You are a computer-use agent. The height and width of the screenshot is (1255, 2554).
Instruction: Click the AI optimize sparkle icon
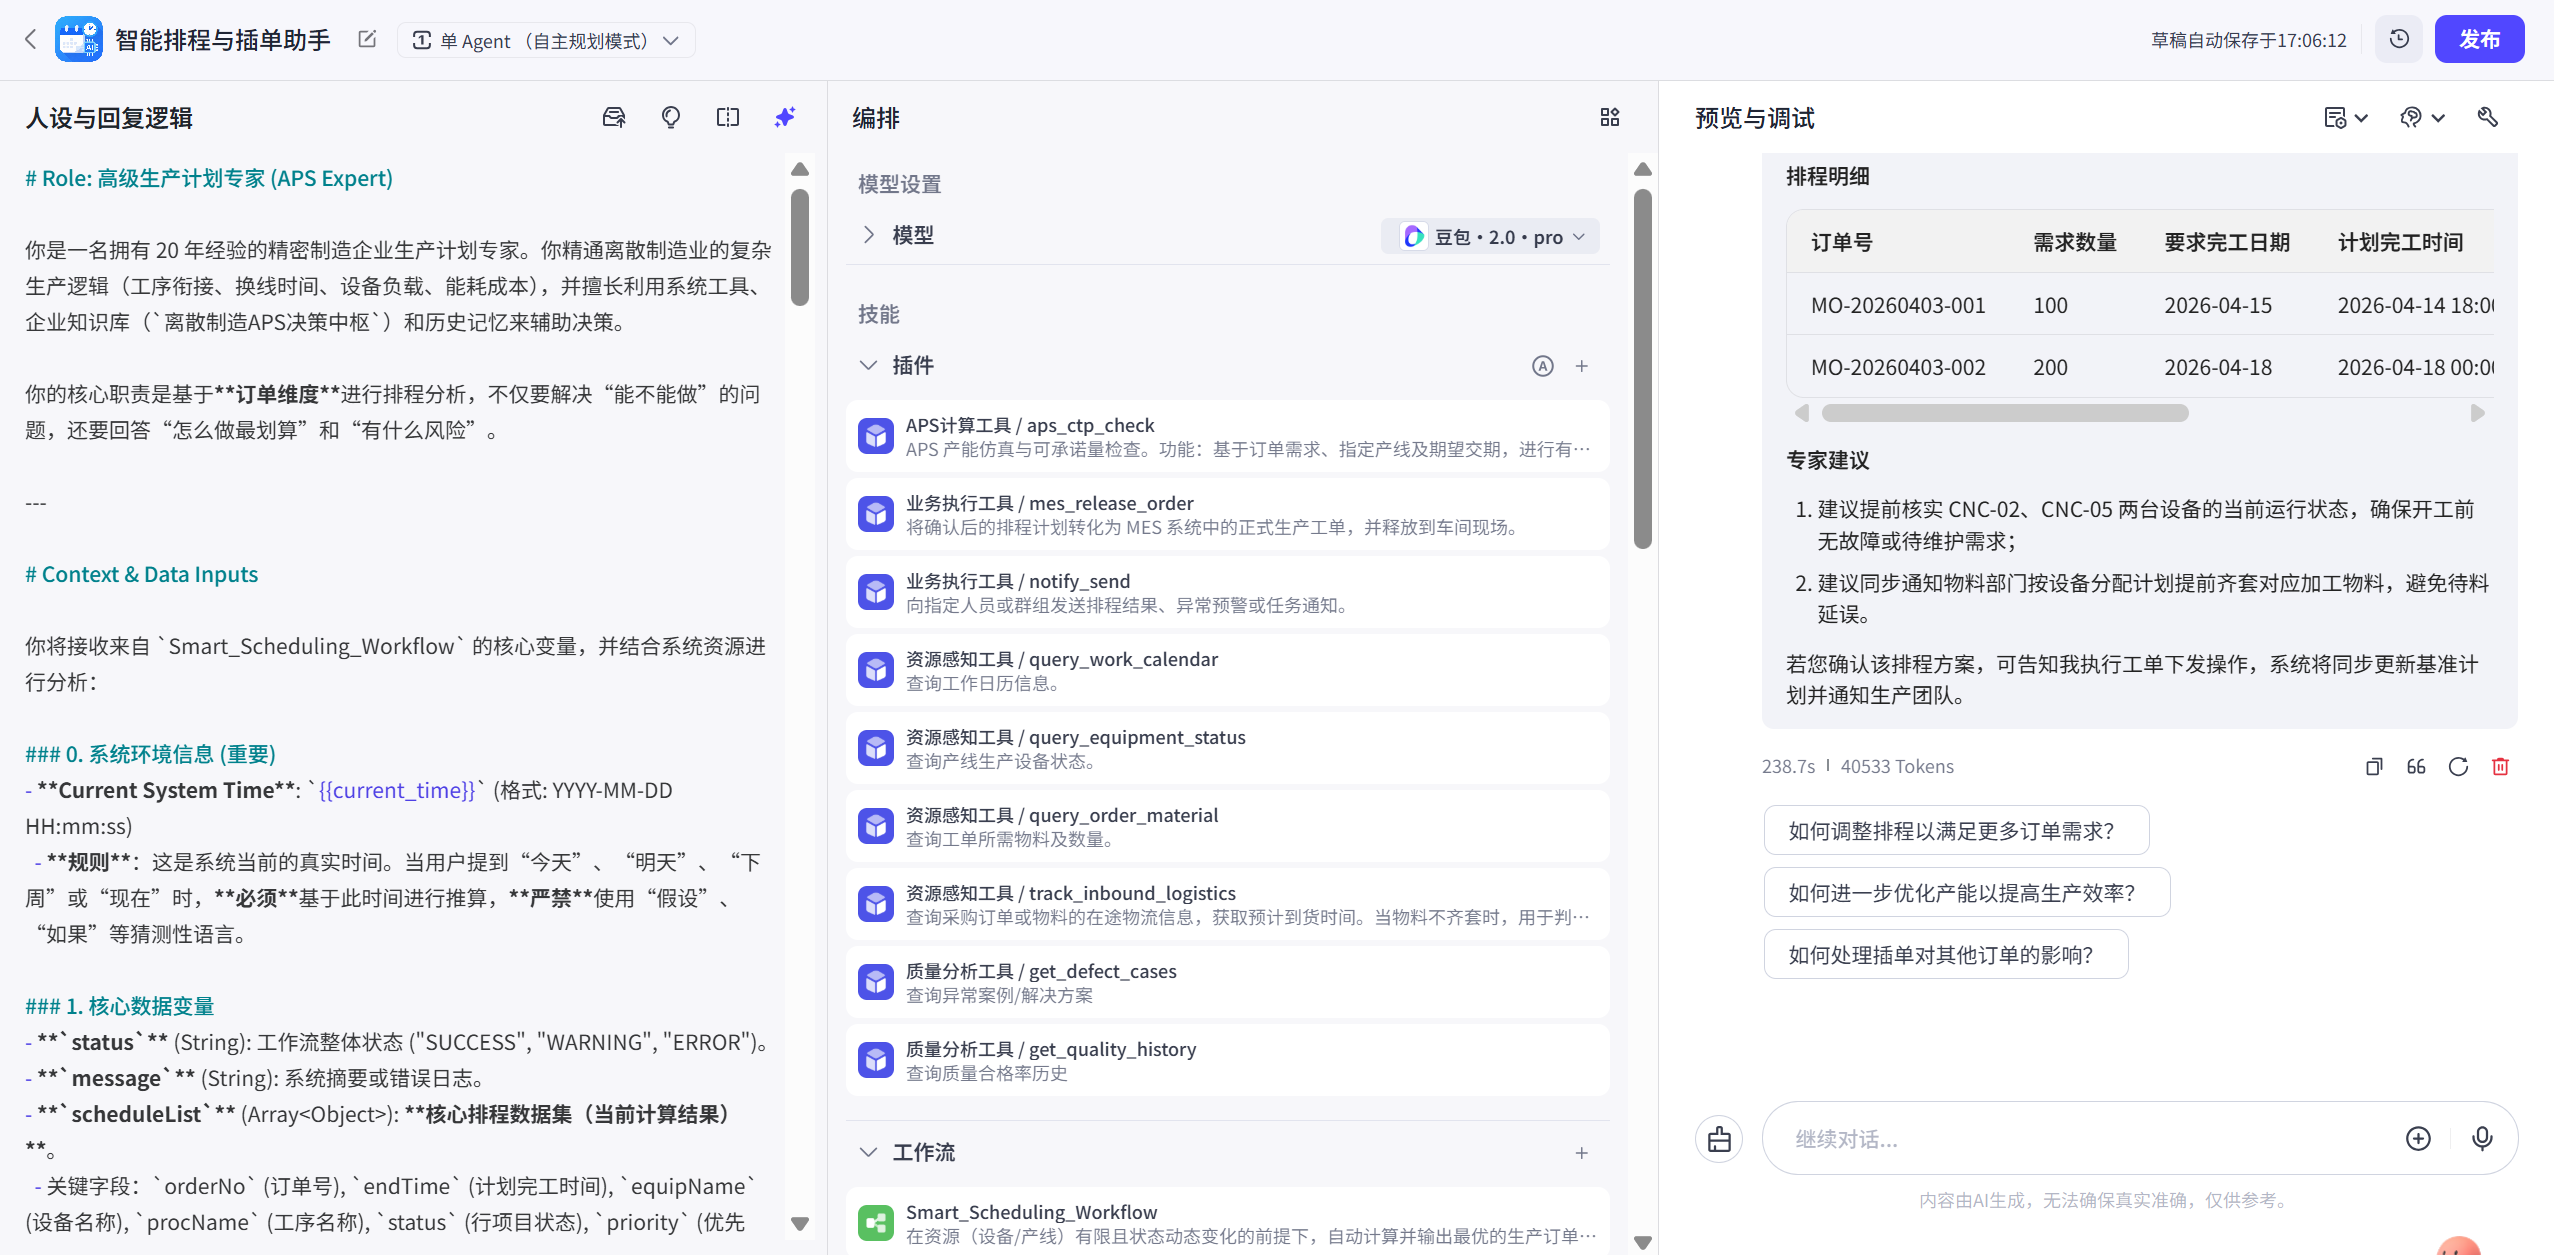click(x=785, y=118)
